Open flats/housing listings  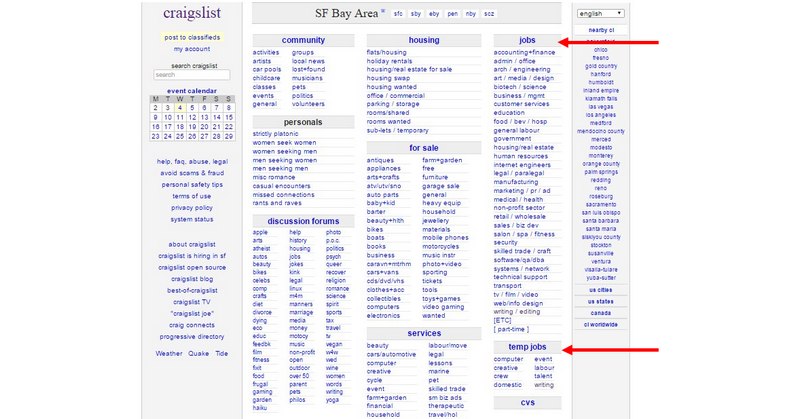click(x=386, y=53)
